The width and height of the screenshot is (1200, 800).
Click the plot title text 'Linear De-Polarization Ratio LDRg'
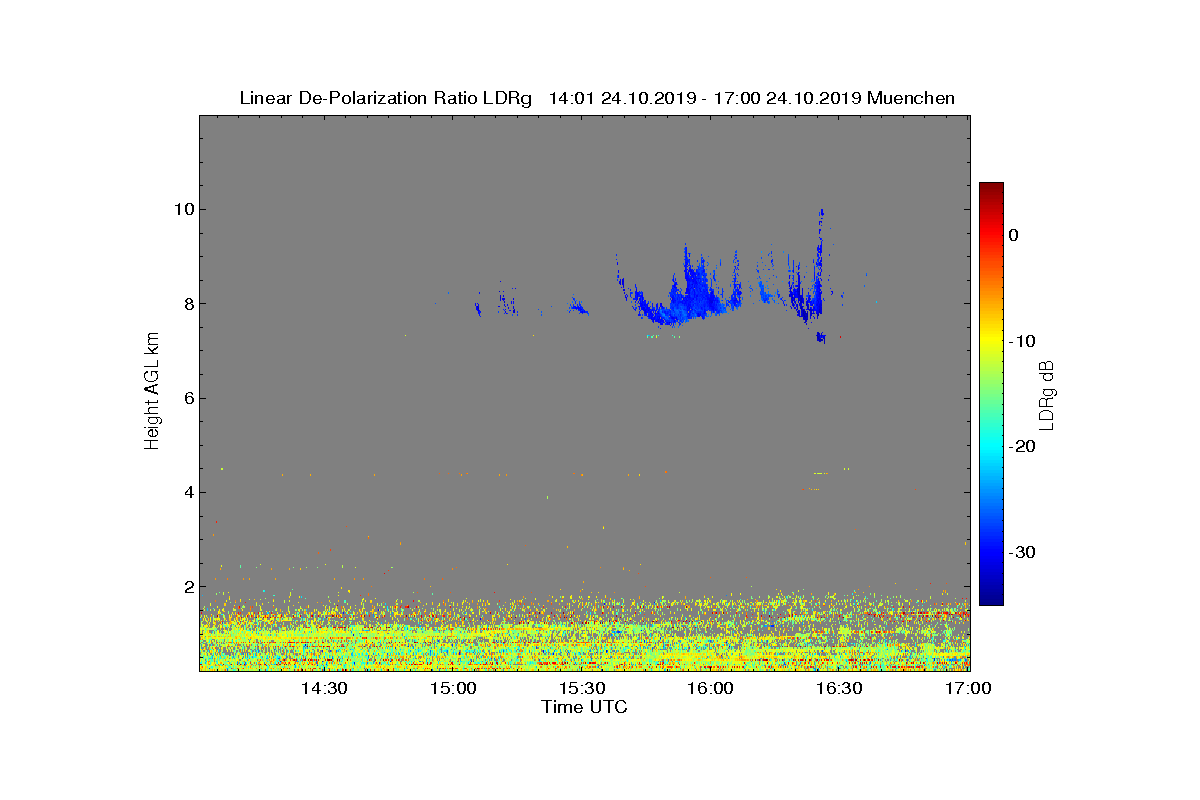point(386,98)
